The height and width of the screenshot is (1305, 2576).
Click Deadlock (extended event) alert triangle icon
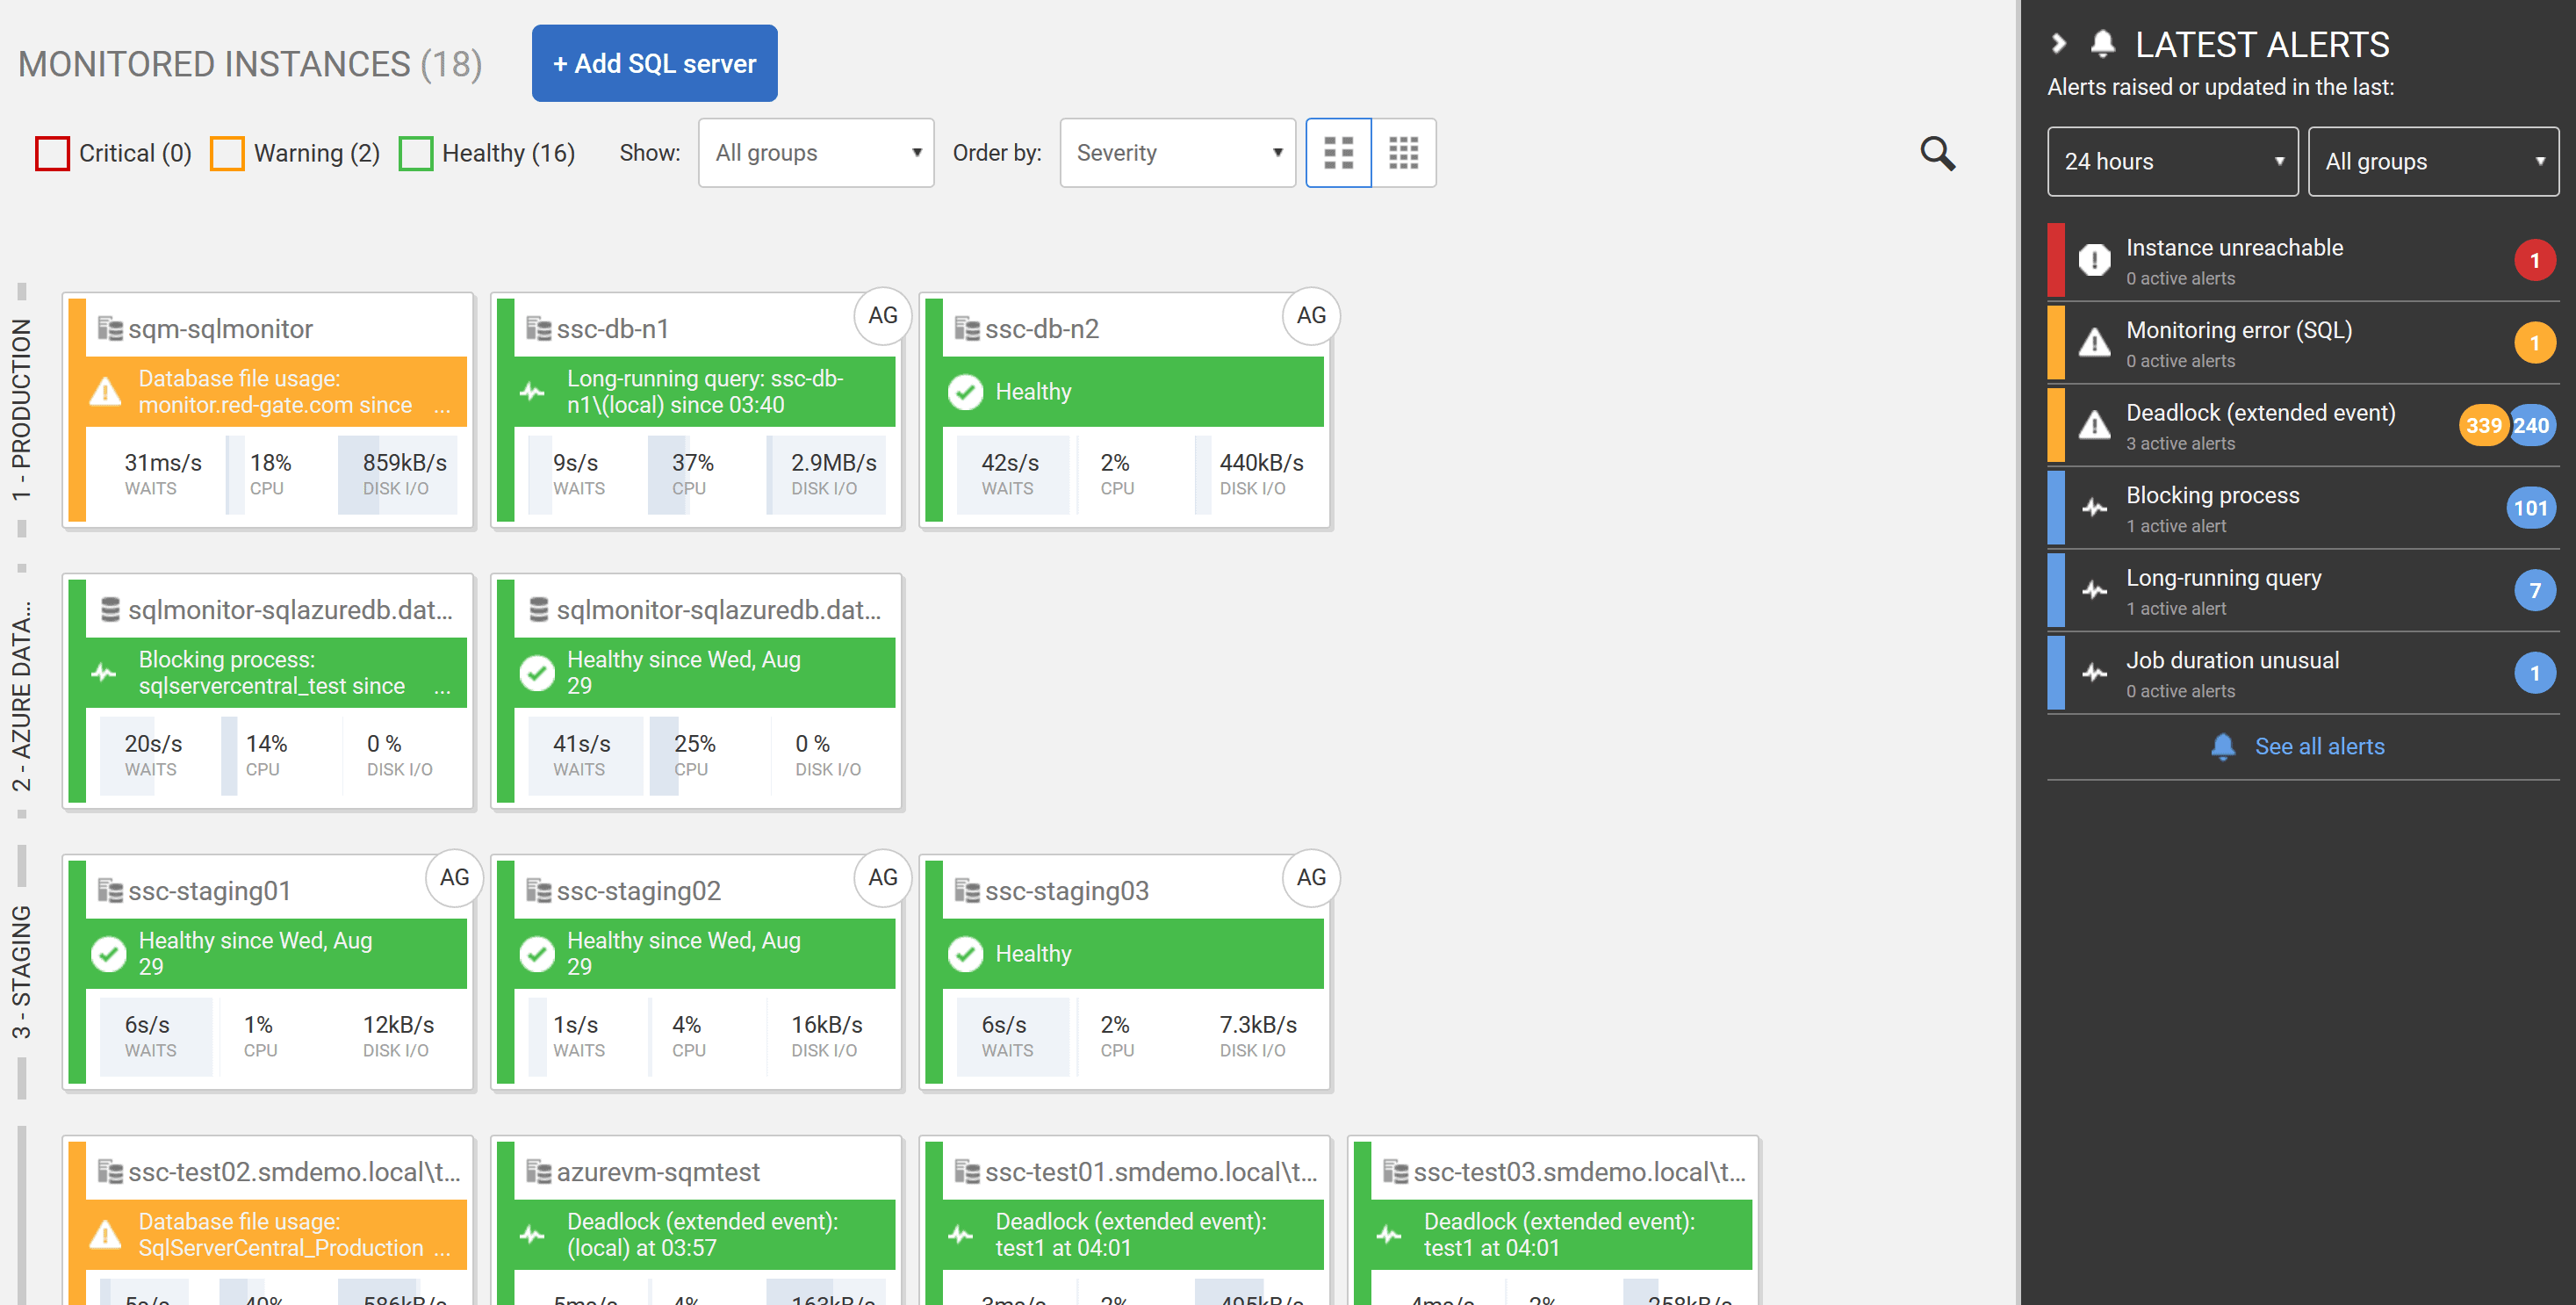[x=2094, y=426]
